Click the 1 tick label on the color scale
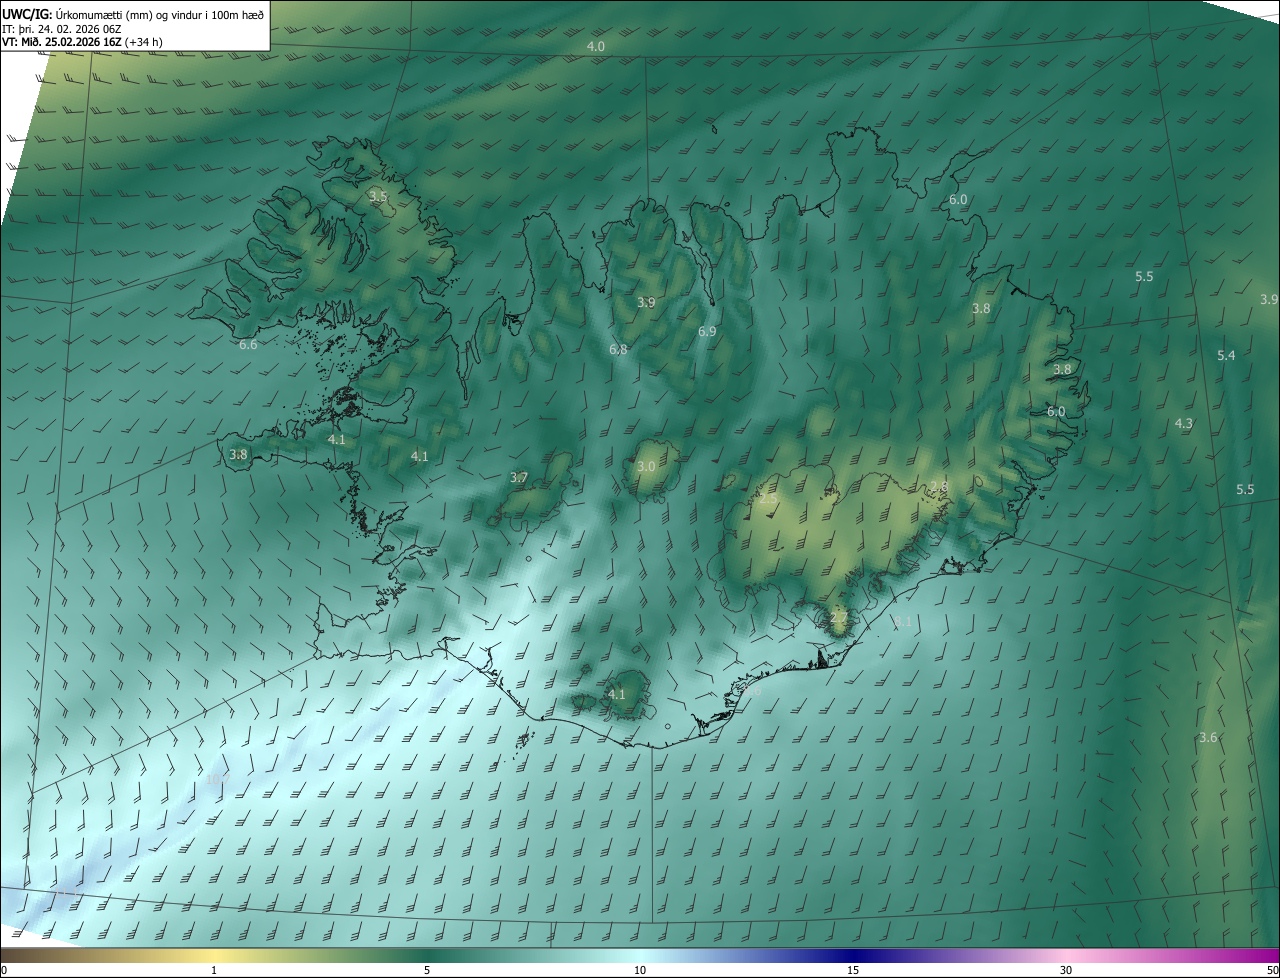The width and height of the screenshot is (1280, 978). pos(214,970)
